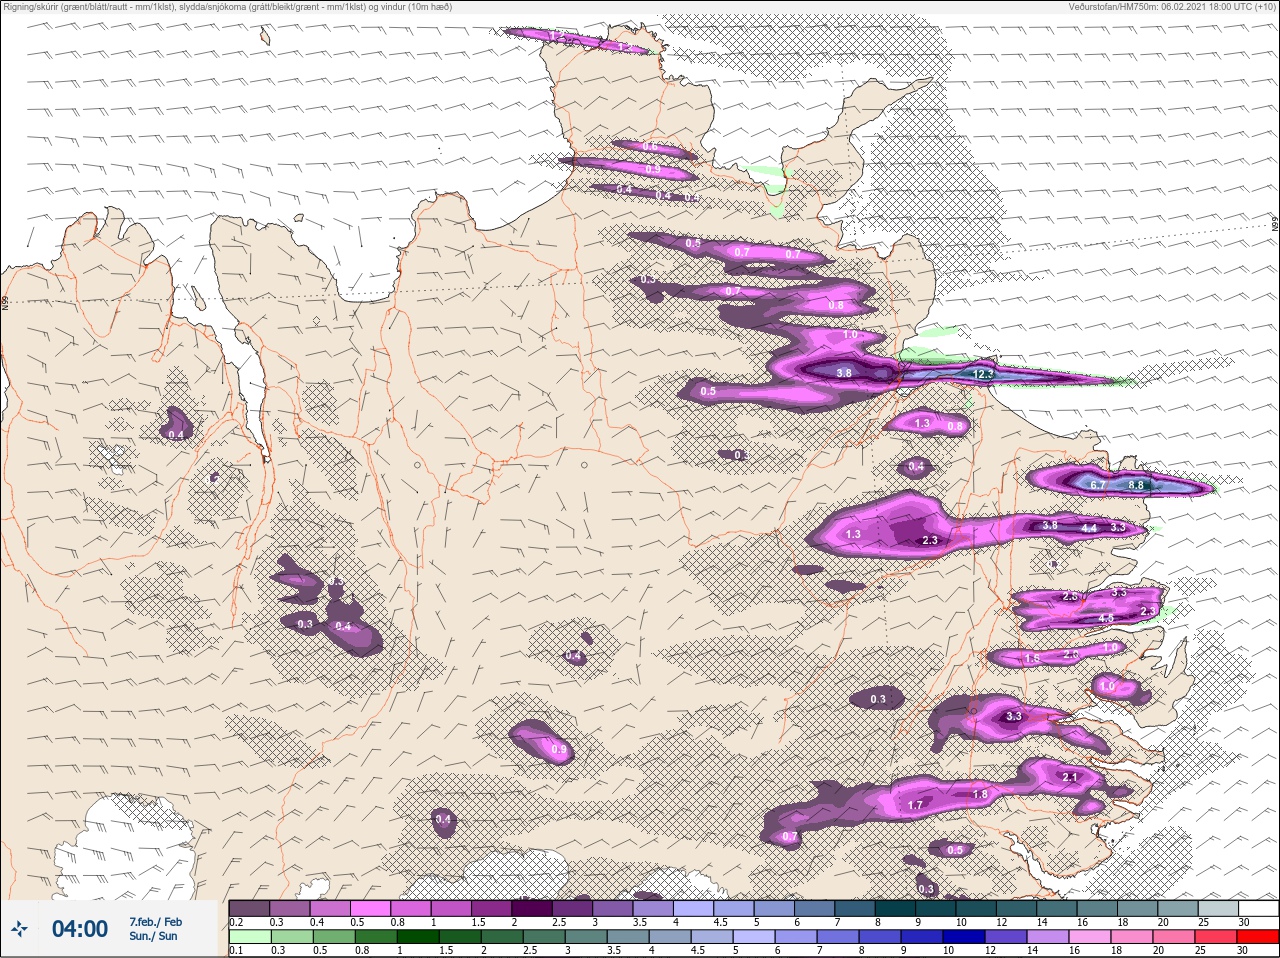Click the 12.3 precipitation value on the map

coord(983,375)
